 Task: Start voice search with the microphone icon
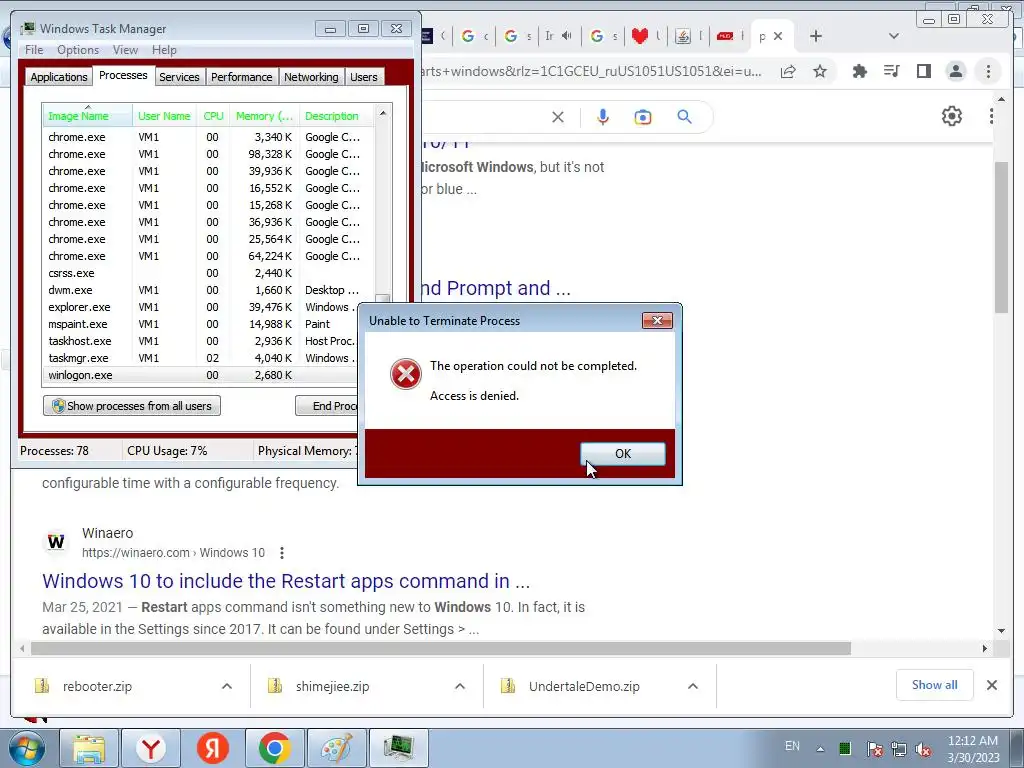603,117
